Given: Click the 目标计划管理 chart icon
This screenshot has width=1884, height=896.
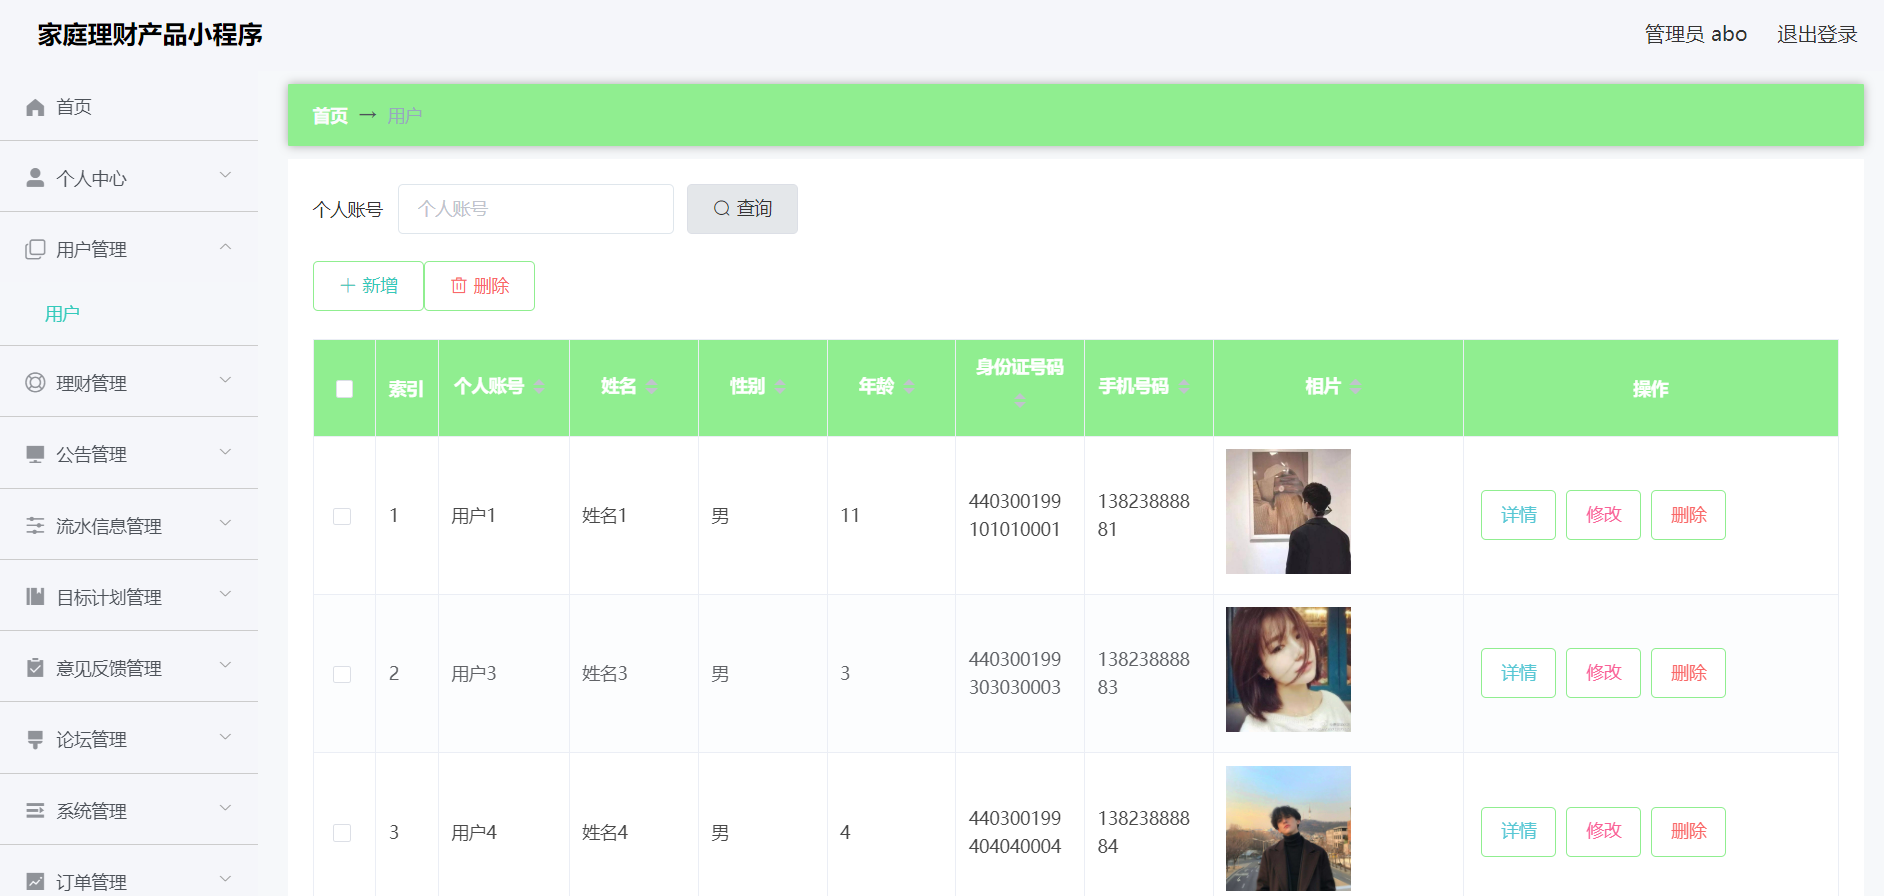Looking at the screenshot, I should [x=35, y=597].
